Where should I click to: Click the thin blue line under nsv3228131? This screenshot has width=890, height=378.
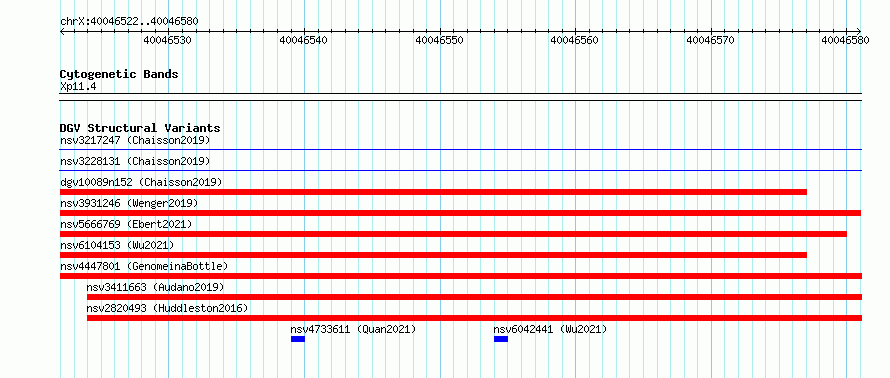[x=460, y=170]
